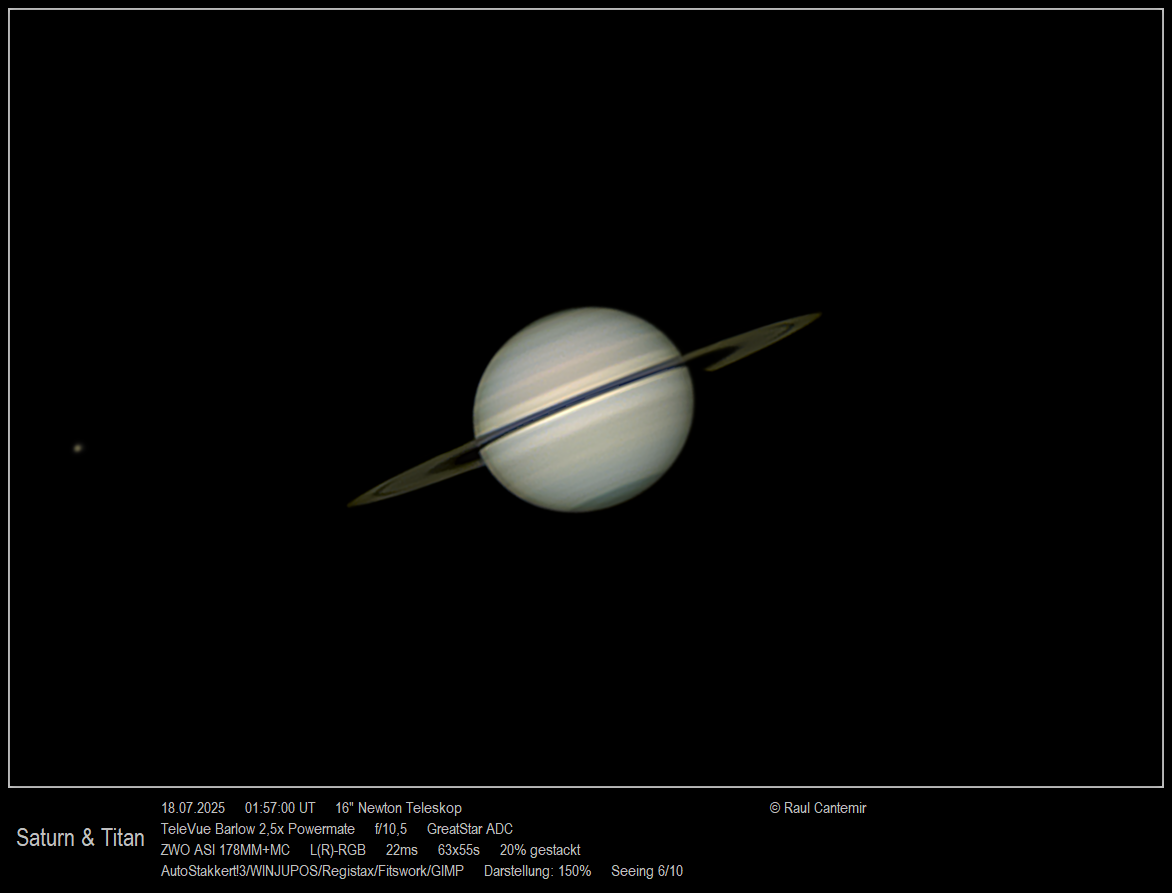Click the Titan moon dot
Screen dimensions: 1172x893
click(x=78, y=448)
